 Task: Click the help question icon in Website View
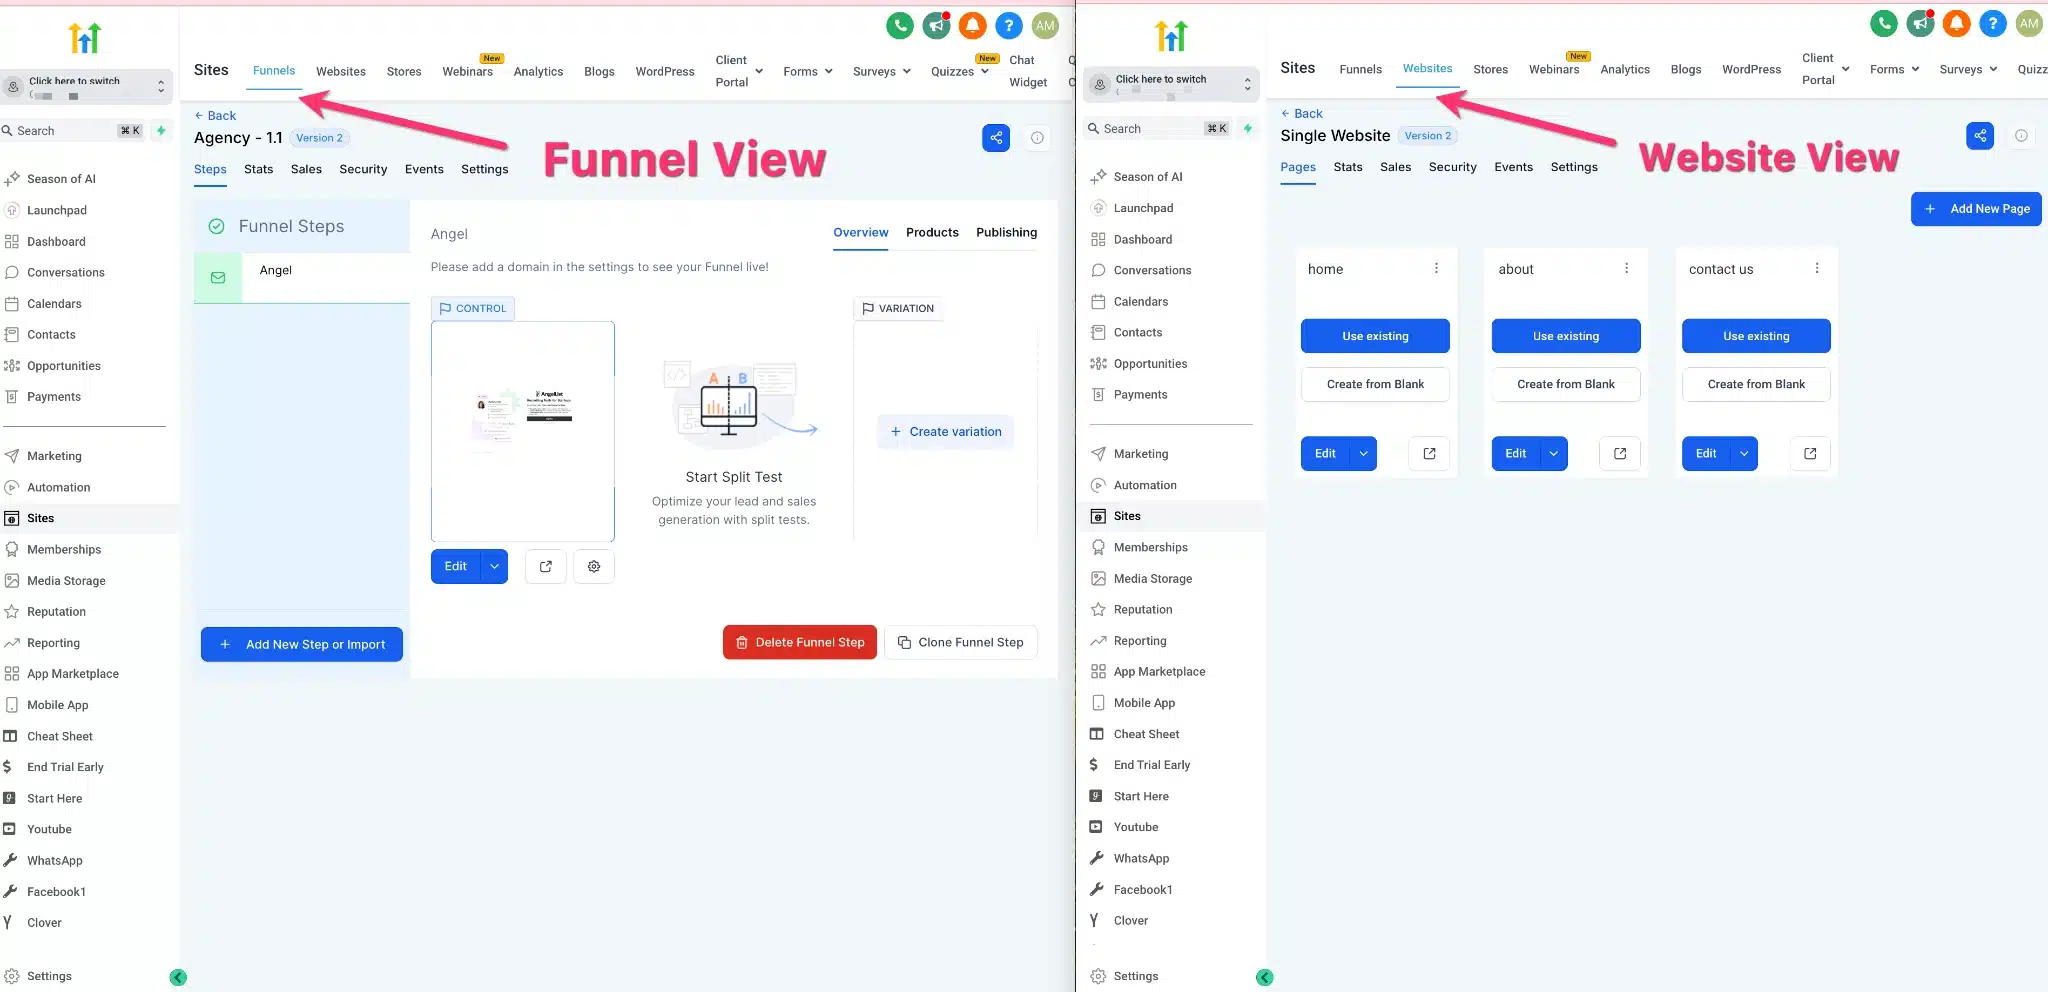pos(1993,23)
